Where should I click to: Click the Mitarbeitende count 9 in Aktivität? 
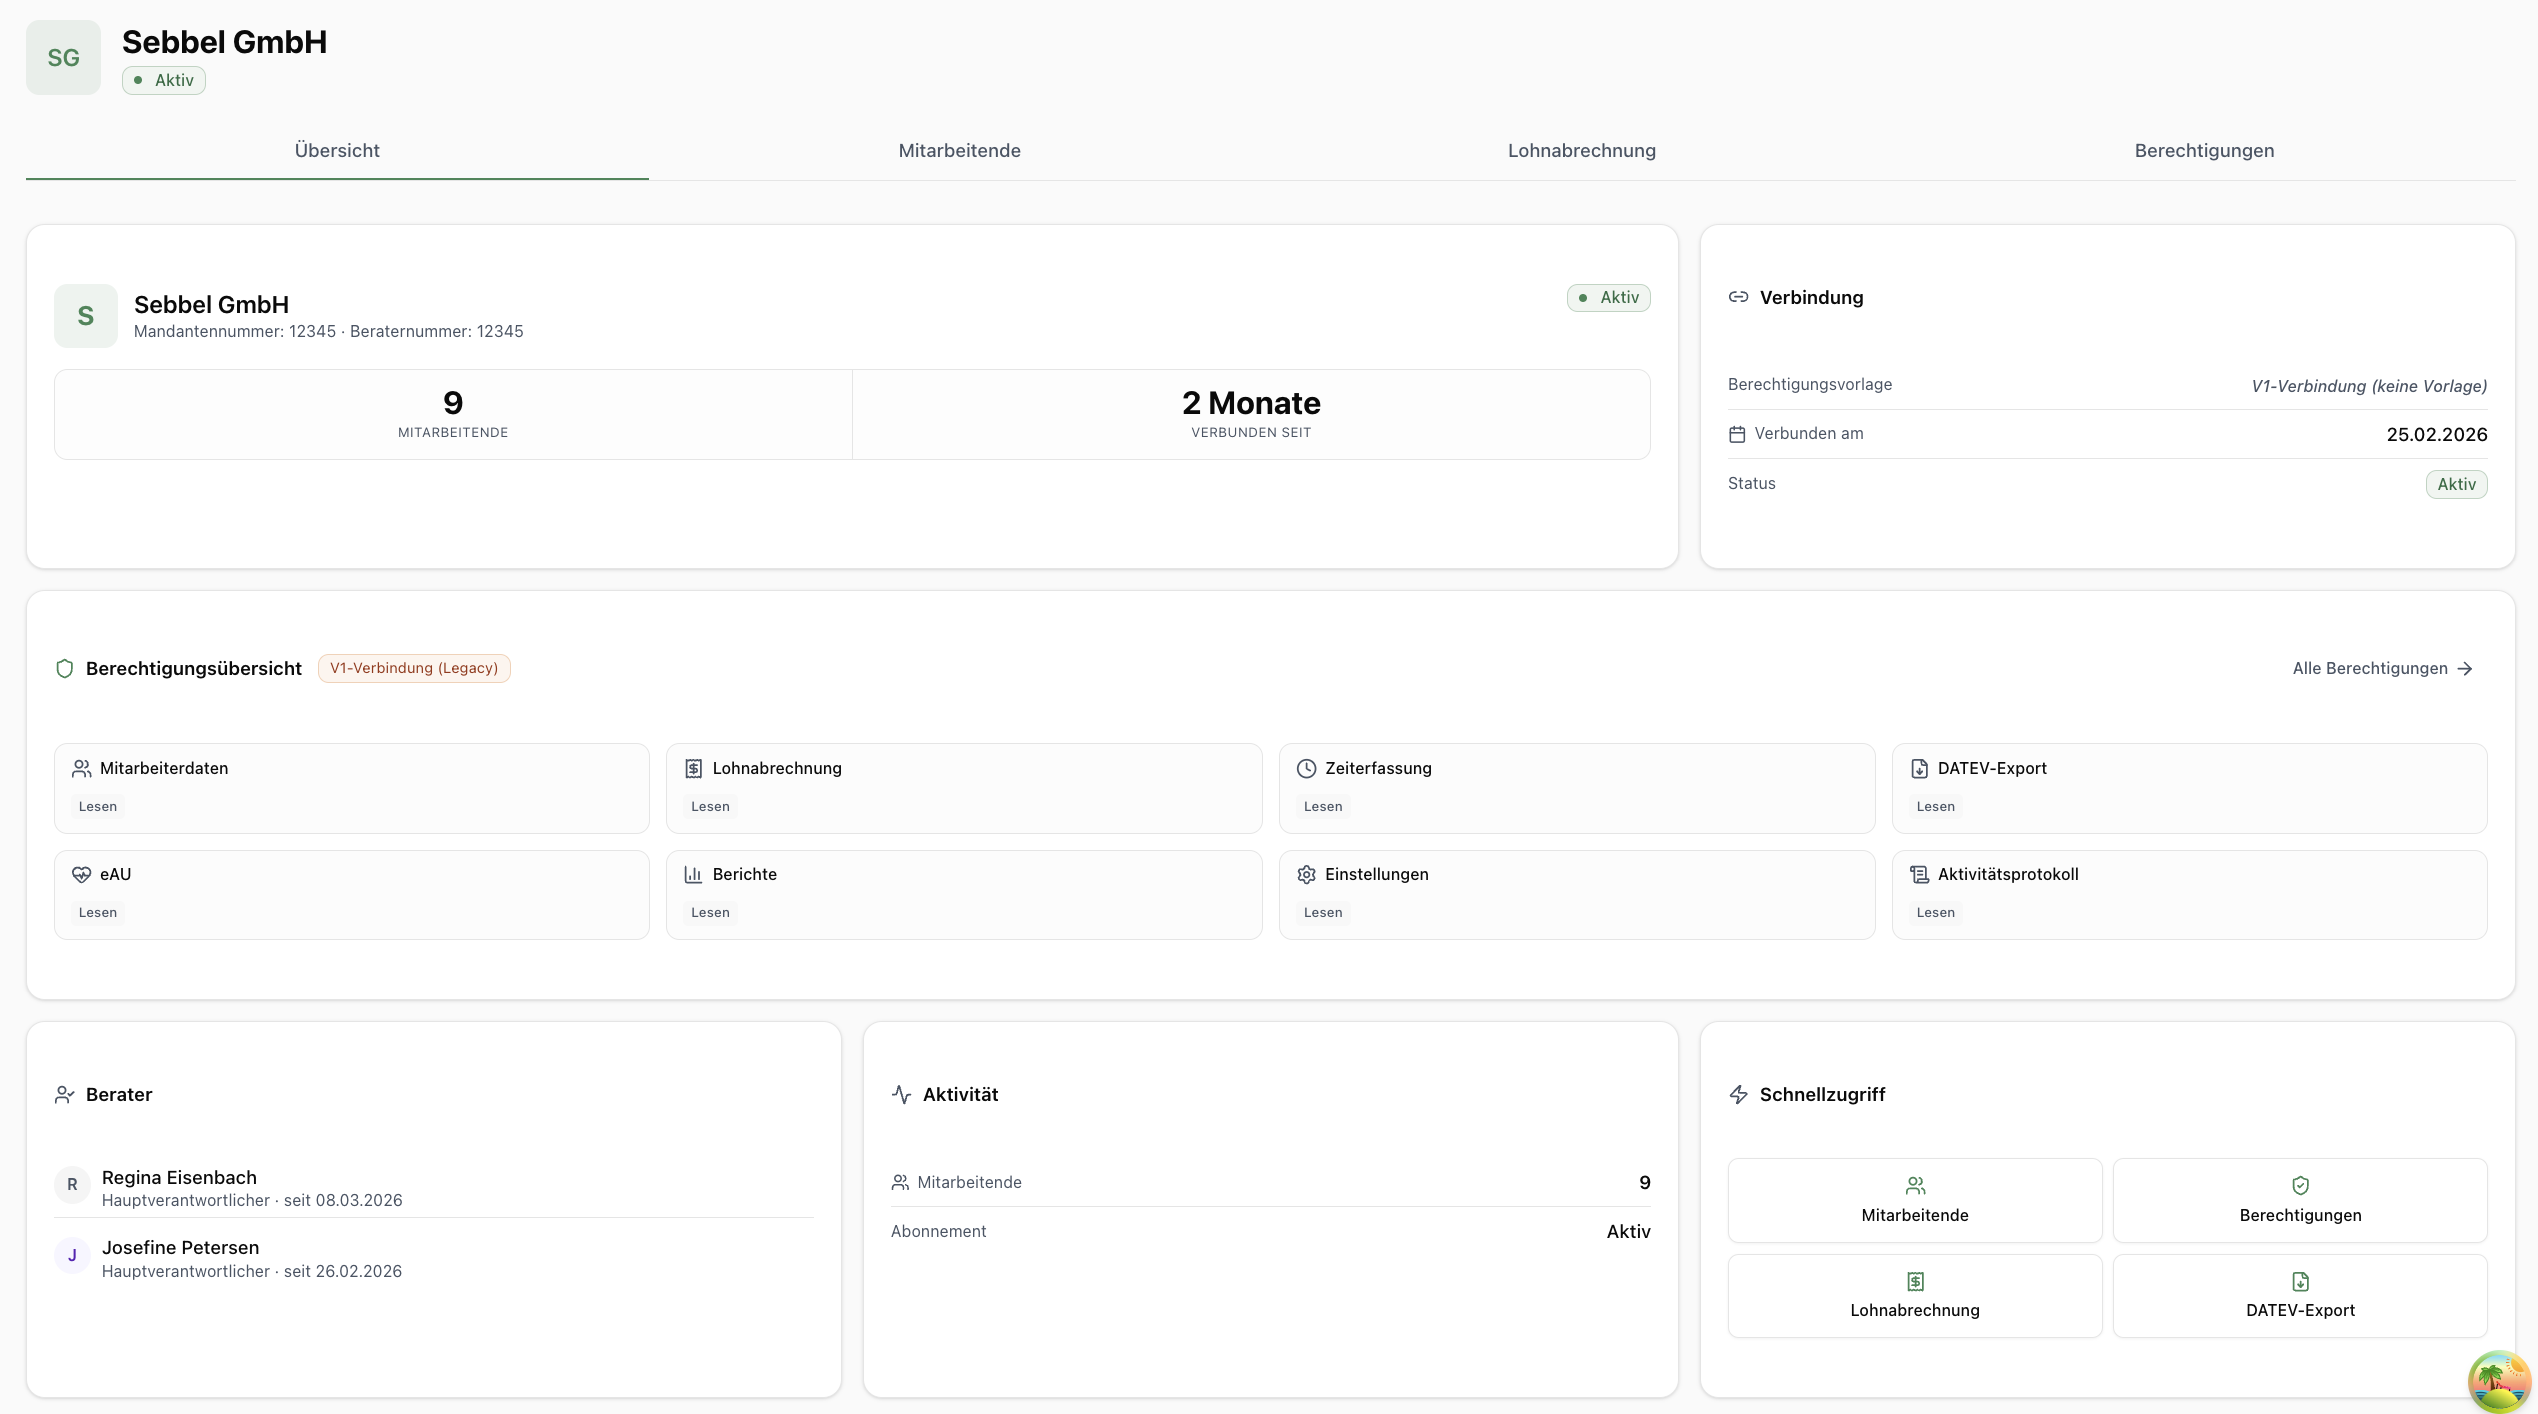(x=1645, y=1183)
